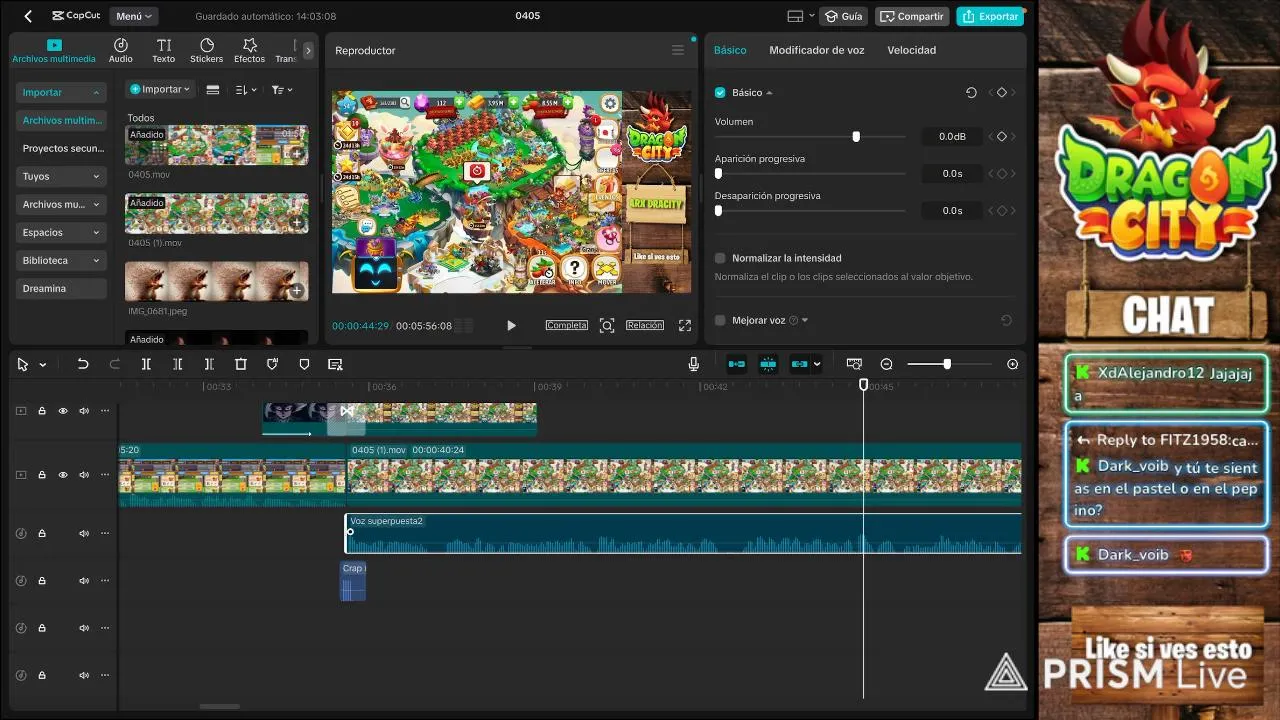Add a marker with the shield icon

tap(305, 364)
